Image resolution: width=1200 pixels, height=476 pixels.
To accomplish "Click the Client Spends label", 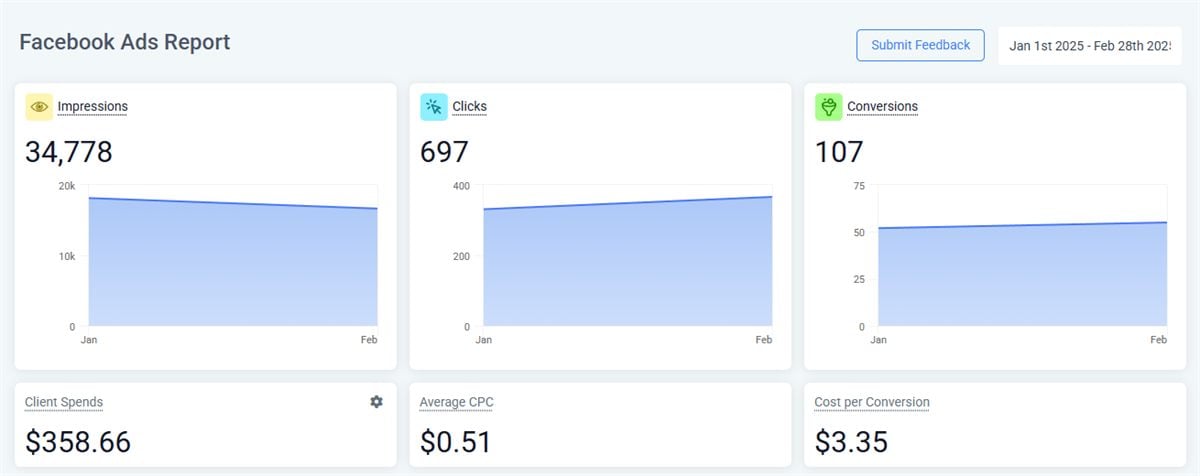I will [x=64, y=402].
